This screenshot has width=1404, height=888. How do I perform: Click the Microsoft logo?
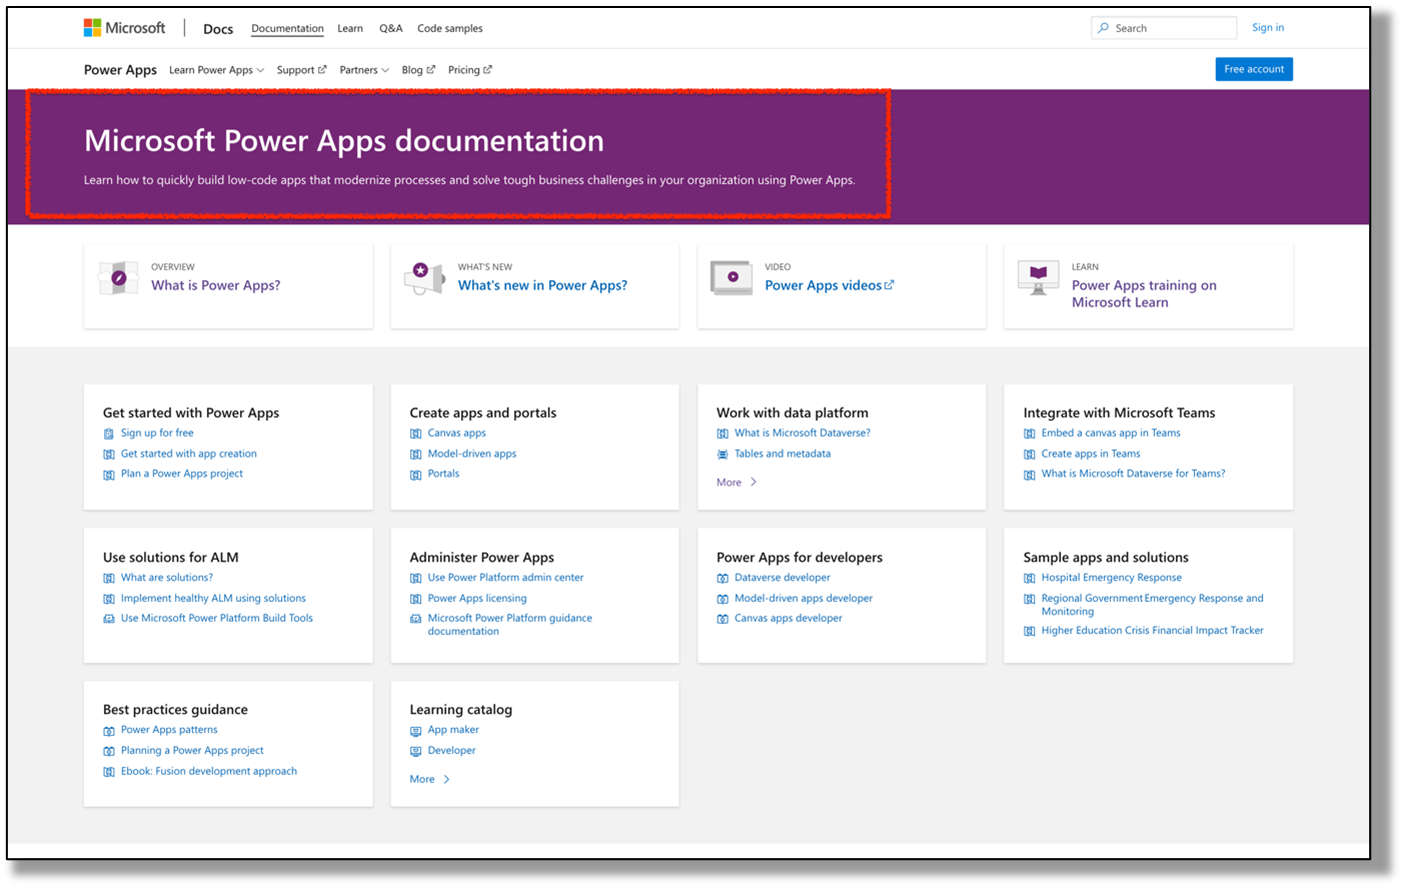pyautogui.click(x=125, y=28)
